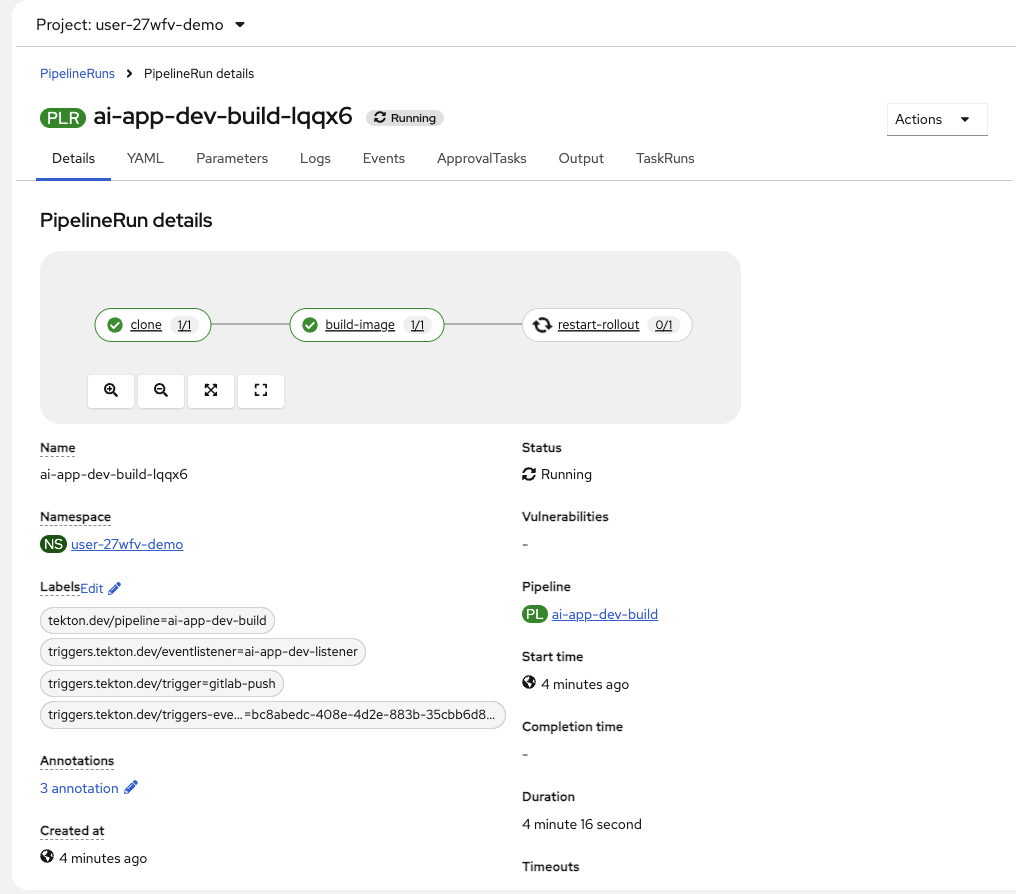Image resolution: width=1016 pixels, height=894 pixels.
Task: Click the running spinner on restart-rollout task
Action: tap(542, 325)
